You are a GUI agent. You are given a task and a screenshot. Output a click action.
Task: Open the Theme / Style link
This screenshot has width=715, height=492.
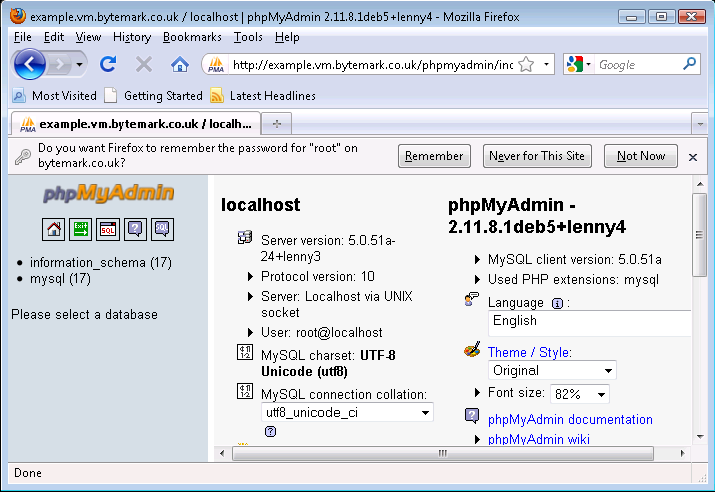pos(528,352)
